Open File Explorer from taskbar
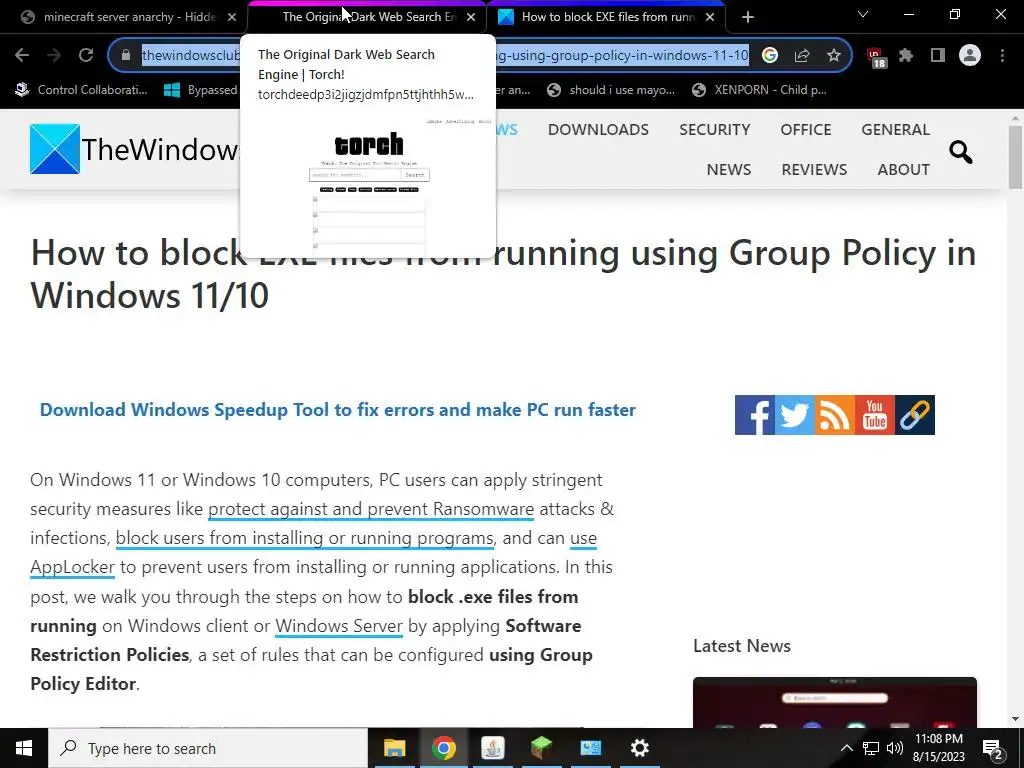Image resolution: width=1024 pixels, height=768 pixels. click(394, 748)
